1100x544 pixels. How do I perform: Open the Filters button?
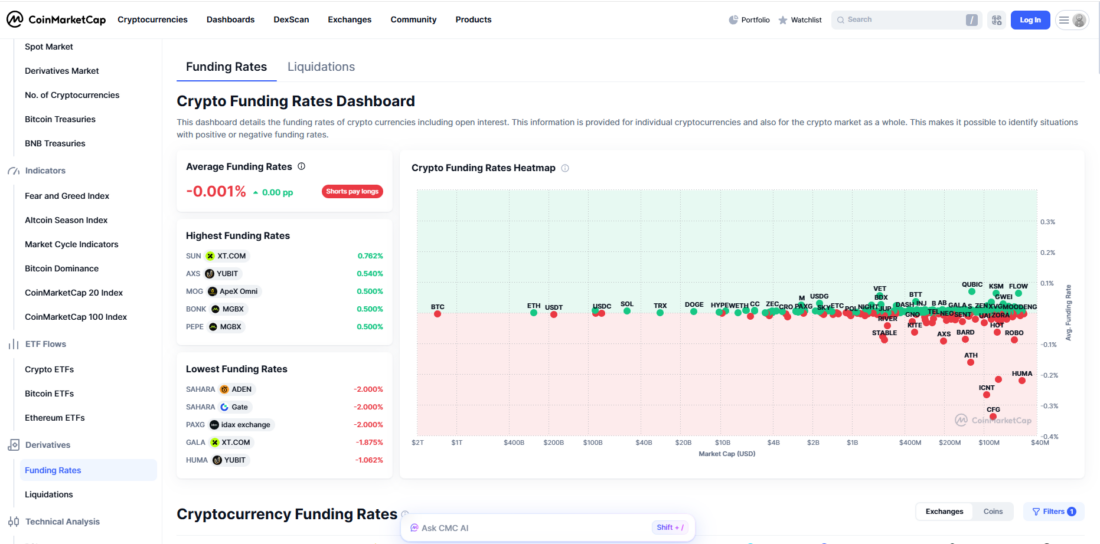[1054, 512]
